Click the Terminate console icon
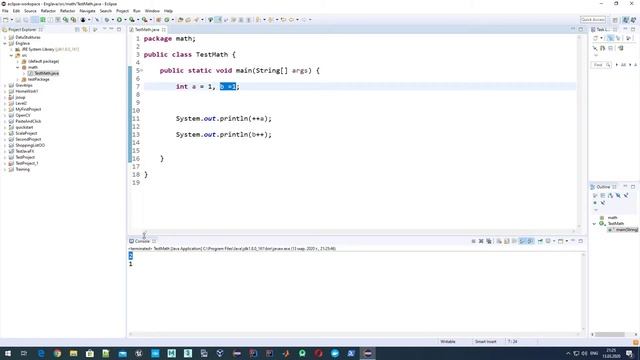The image size is (640, 360). click(473, 241)
